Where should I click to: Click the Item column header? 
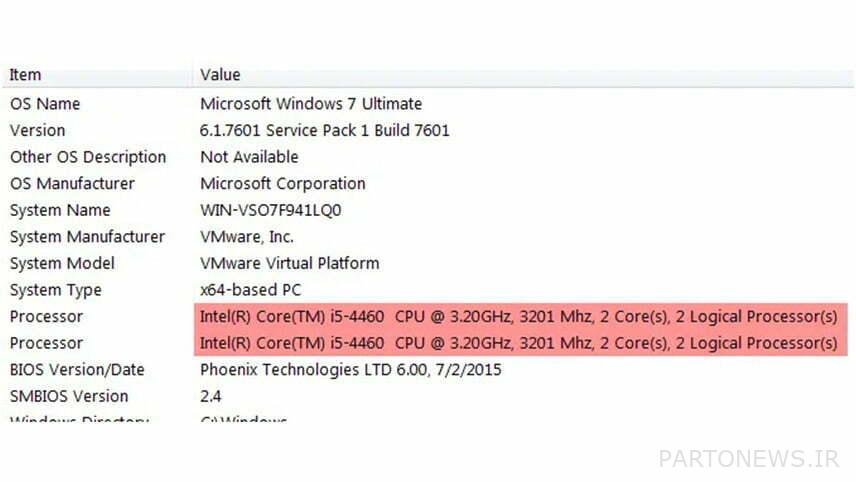[25, 75]
